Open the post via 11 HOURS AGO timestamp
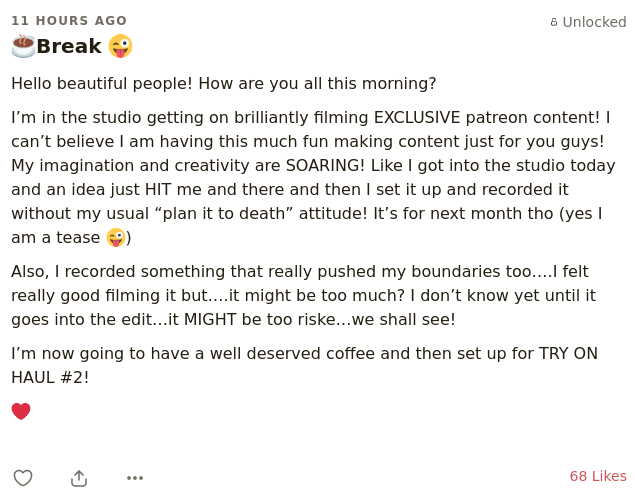Viewport: 635px width, 494px height. [69, 20]
